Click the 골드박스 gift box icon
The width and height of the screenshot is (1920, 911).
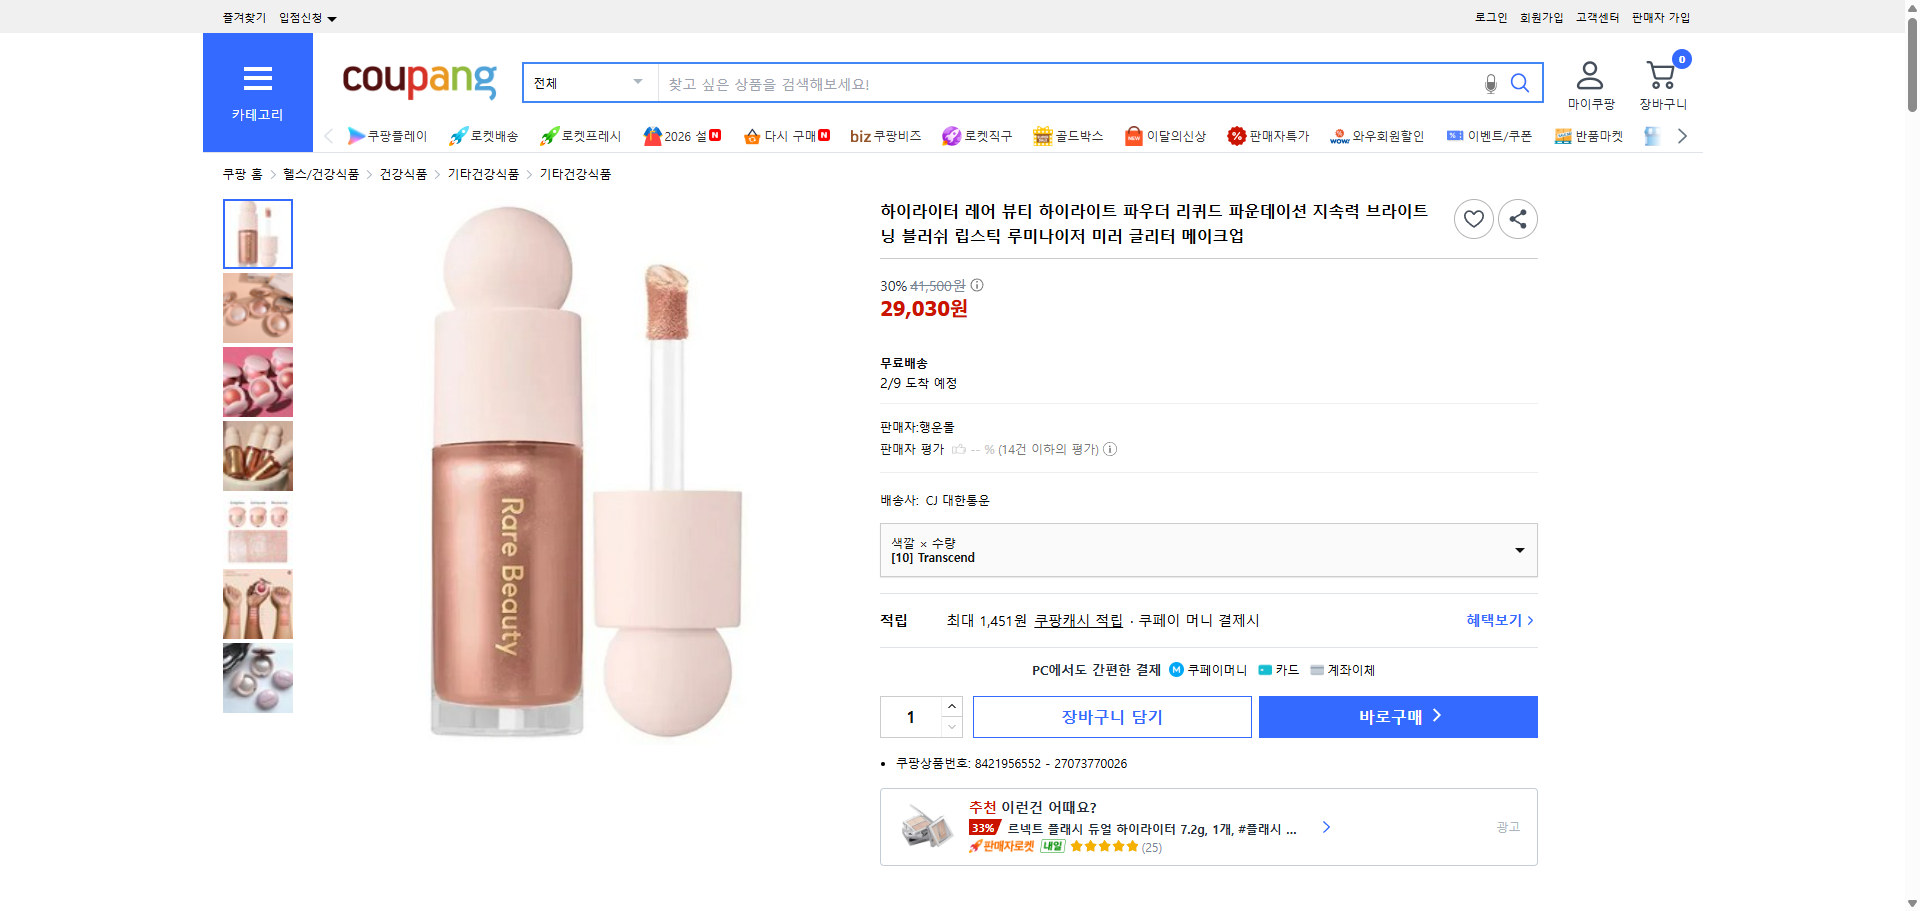click(x=1040, y=136)
